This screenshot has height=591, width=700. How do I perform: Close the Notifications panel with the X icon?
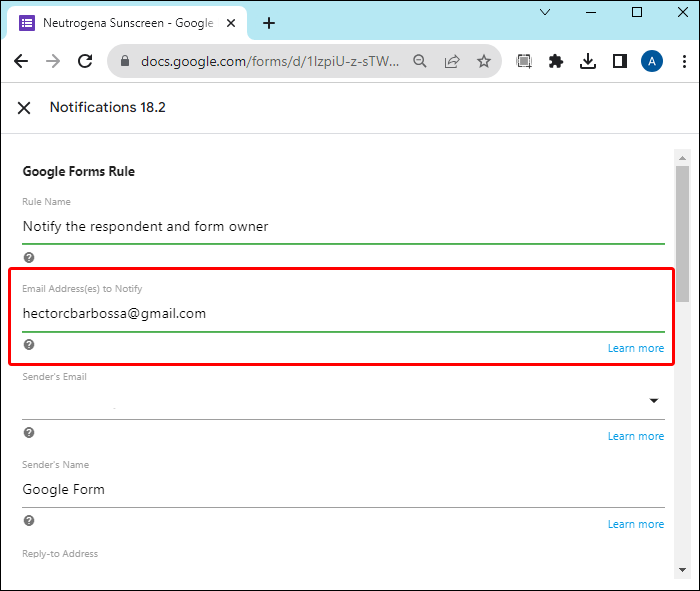click(24, 108)
